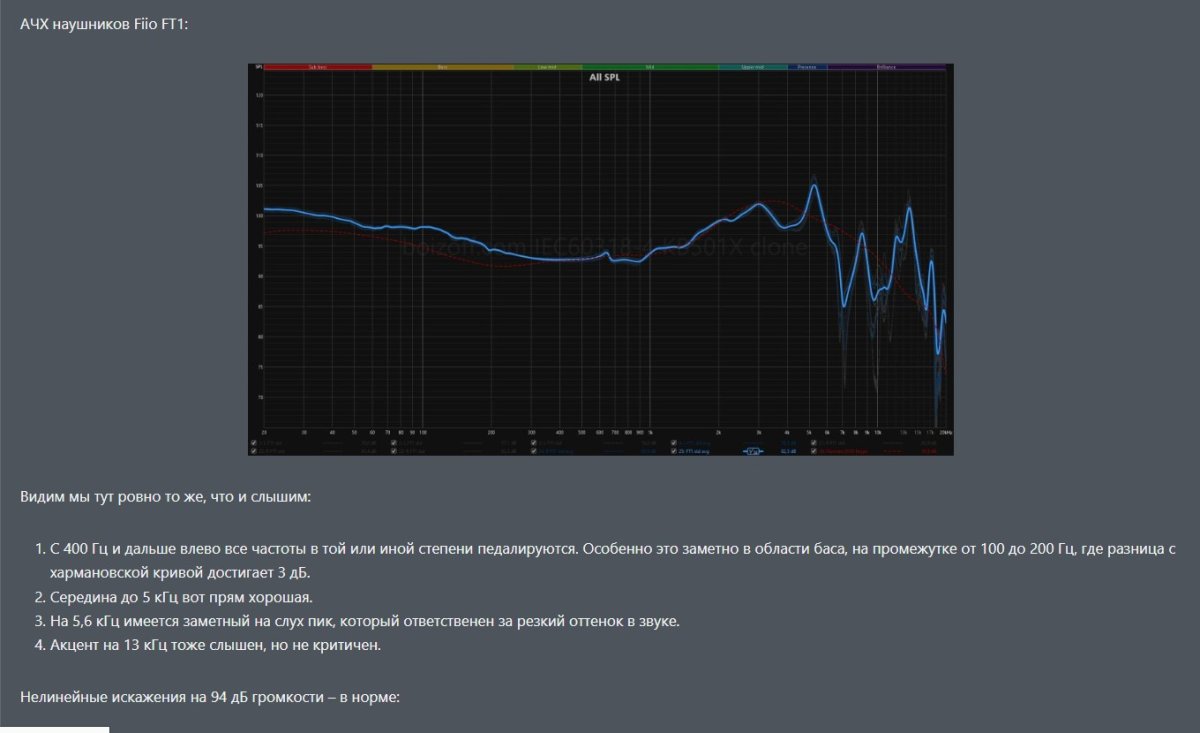Click the 20kHz label on frequency axis
Viewport: 1200px width, 733px height.
[x=945, y=433]
